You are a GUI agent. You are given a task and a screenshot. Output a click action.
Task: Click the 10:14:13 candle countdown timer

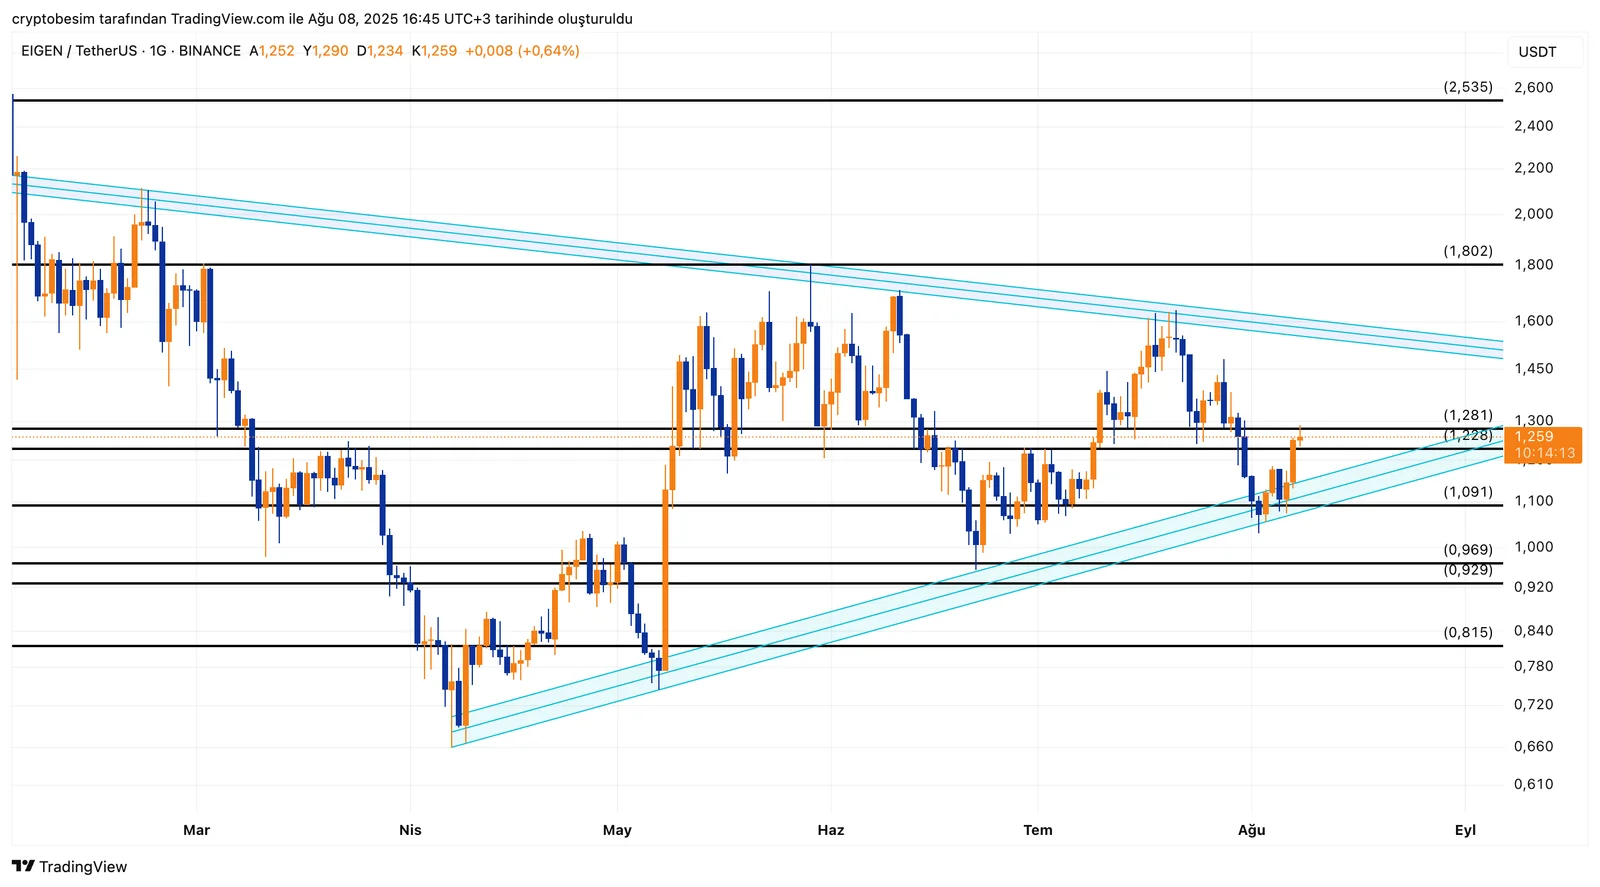point(1545,453)
